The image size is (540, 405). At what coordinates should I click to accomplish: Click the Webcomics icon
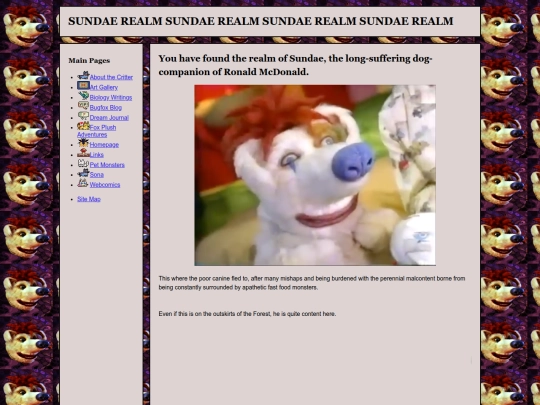[x=83, y=183]
